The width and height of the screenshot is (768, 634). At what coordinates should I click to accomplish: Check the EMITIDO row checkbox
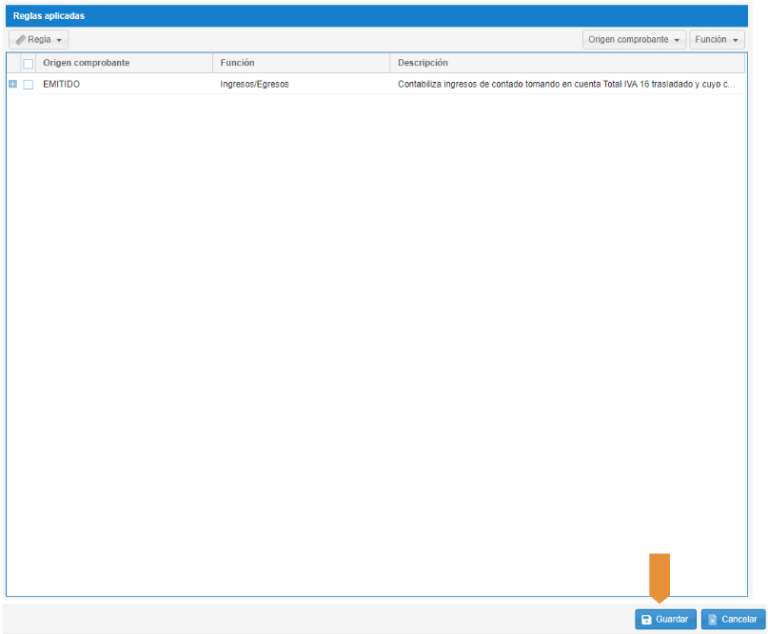click(28, 84)
